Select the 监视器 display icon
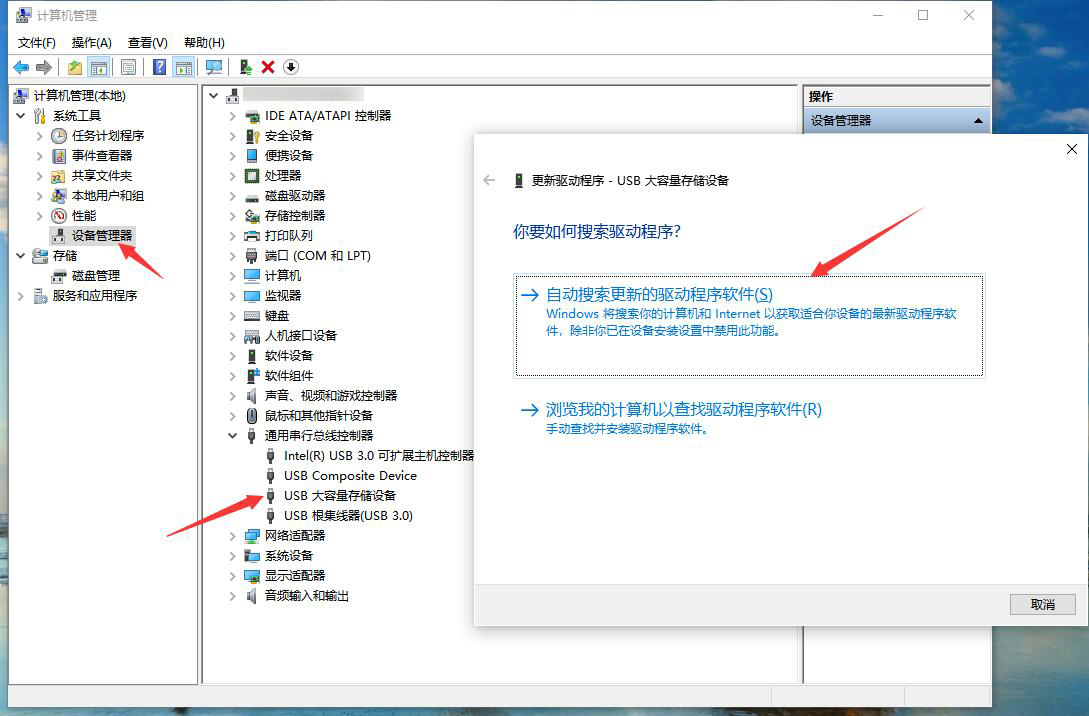 tap(252, 296)
